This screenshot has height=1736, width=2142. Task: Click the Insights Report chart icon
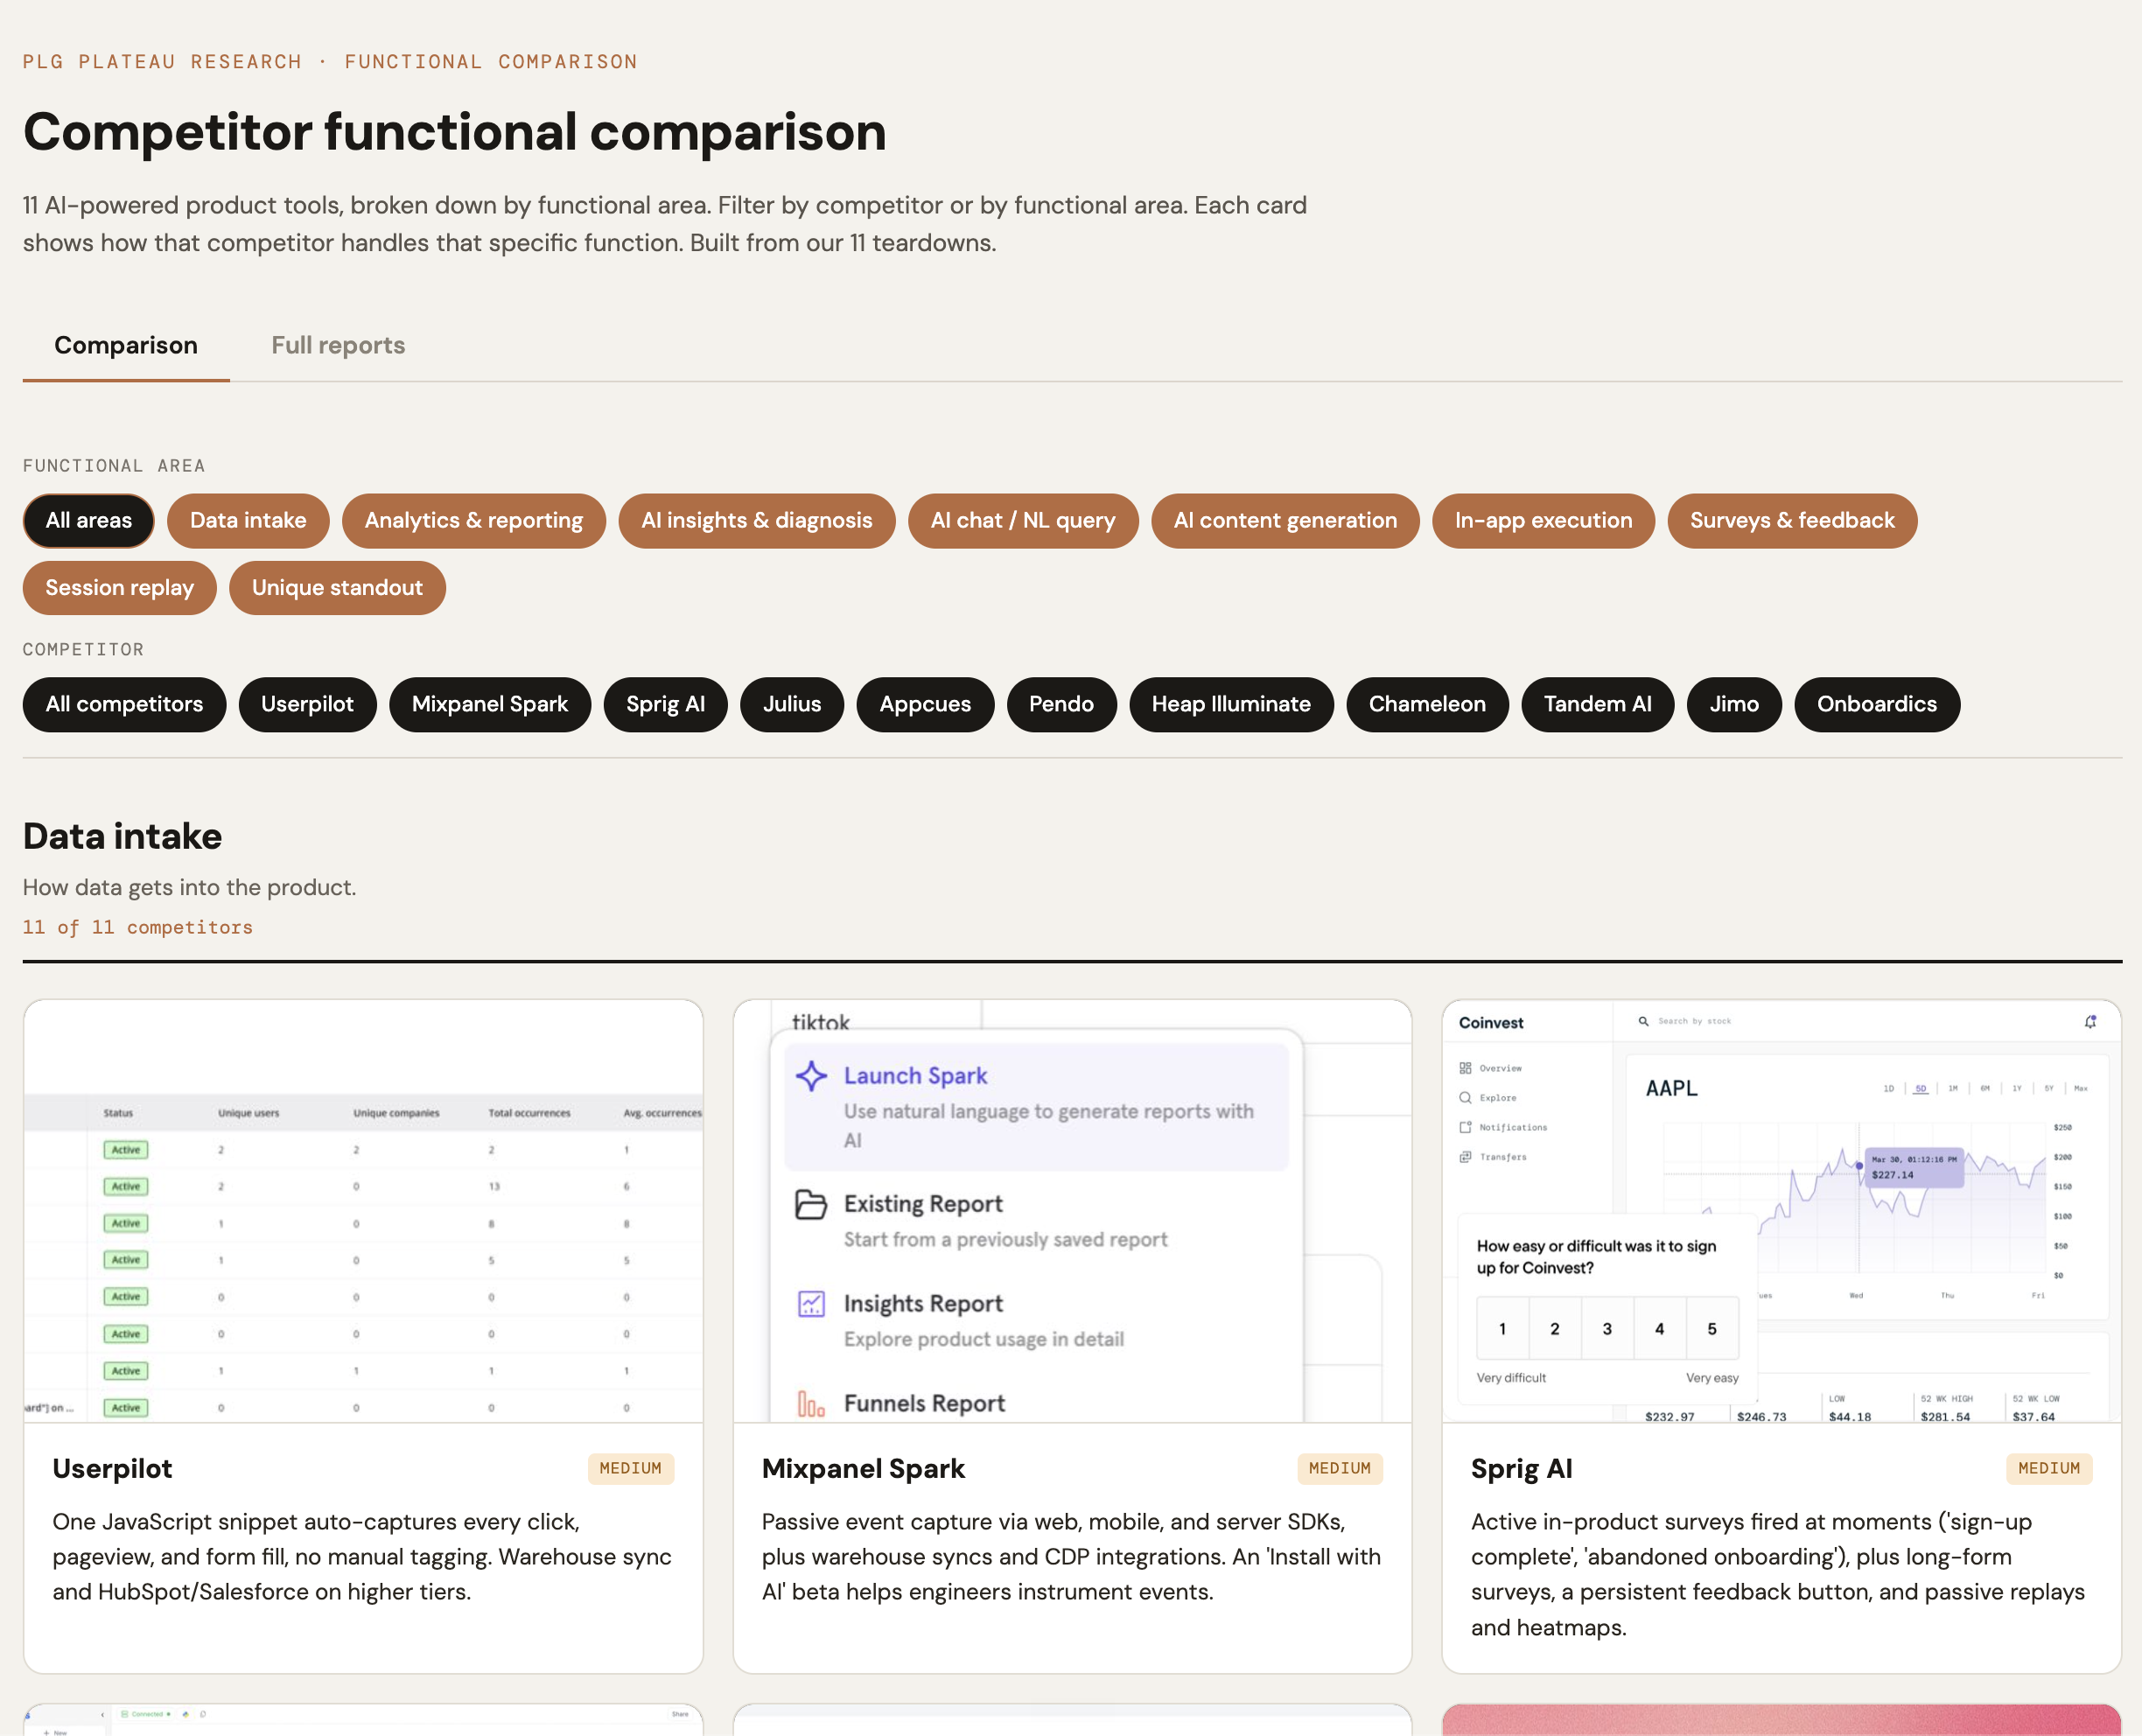(811, 1304)
